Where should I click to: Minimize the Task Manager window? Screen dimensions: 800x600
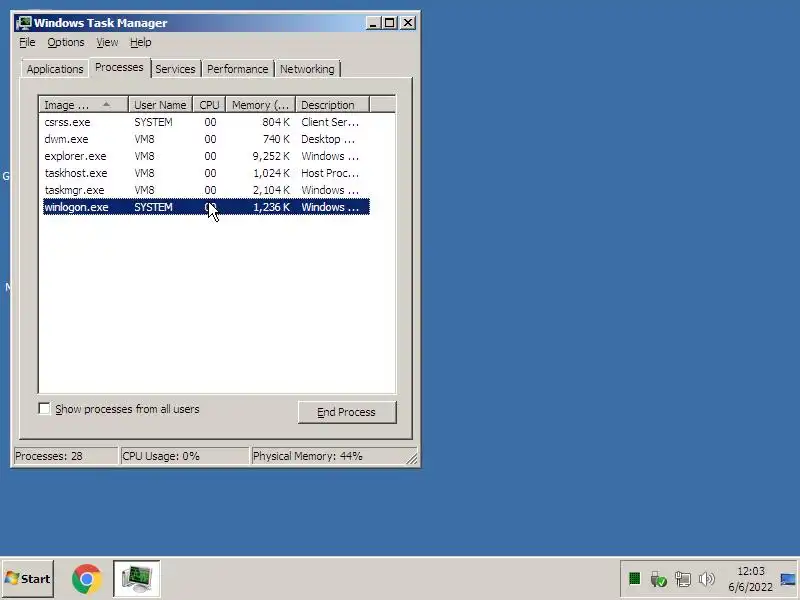coord(373,23)
